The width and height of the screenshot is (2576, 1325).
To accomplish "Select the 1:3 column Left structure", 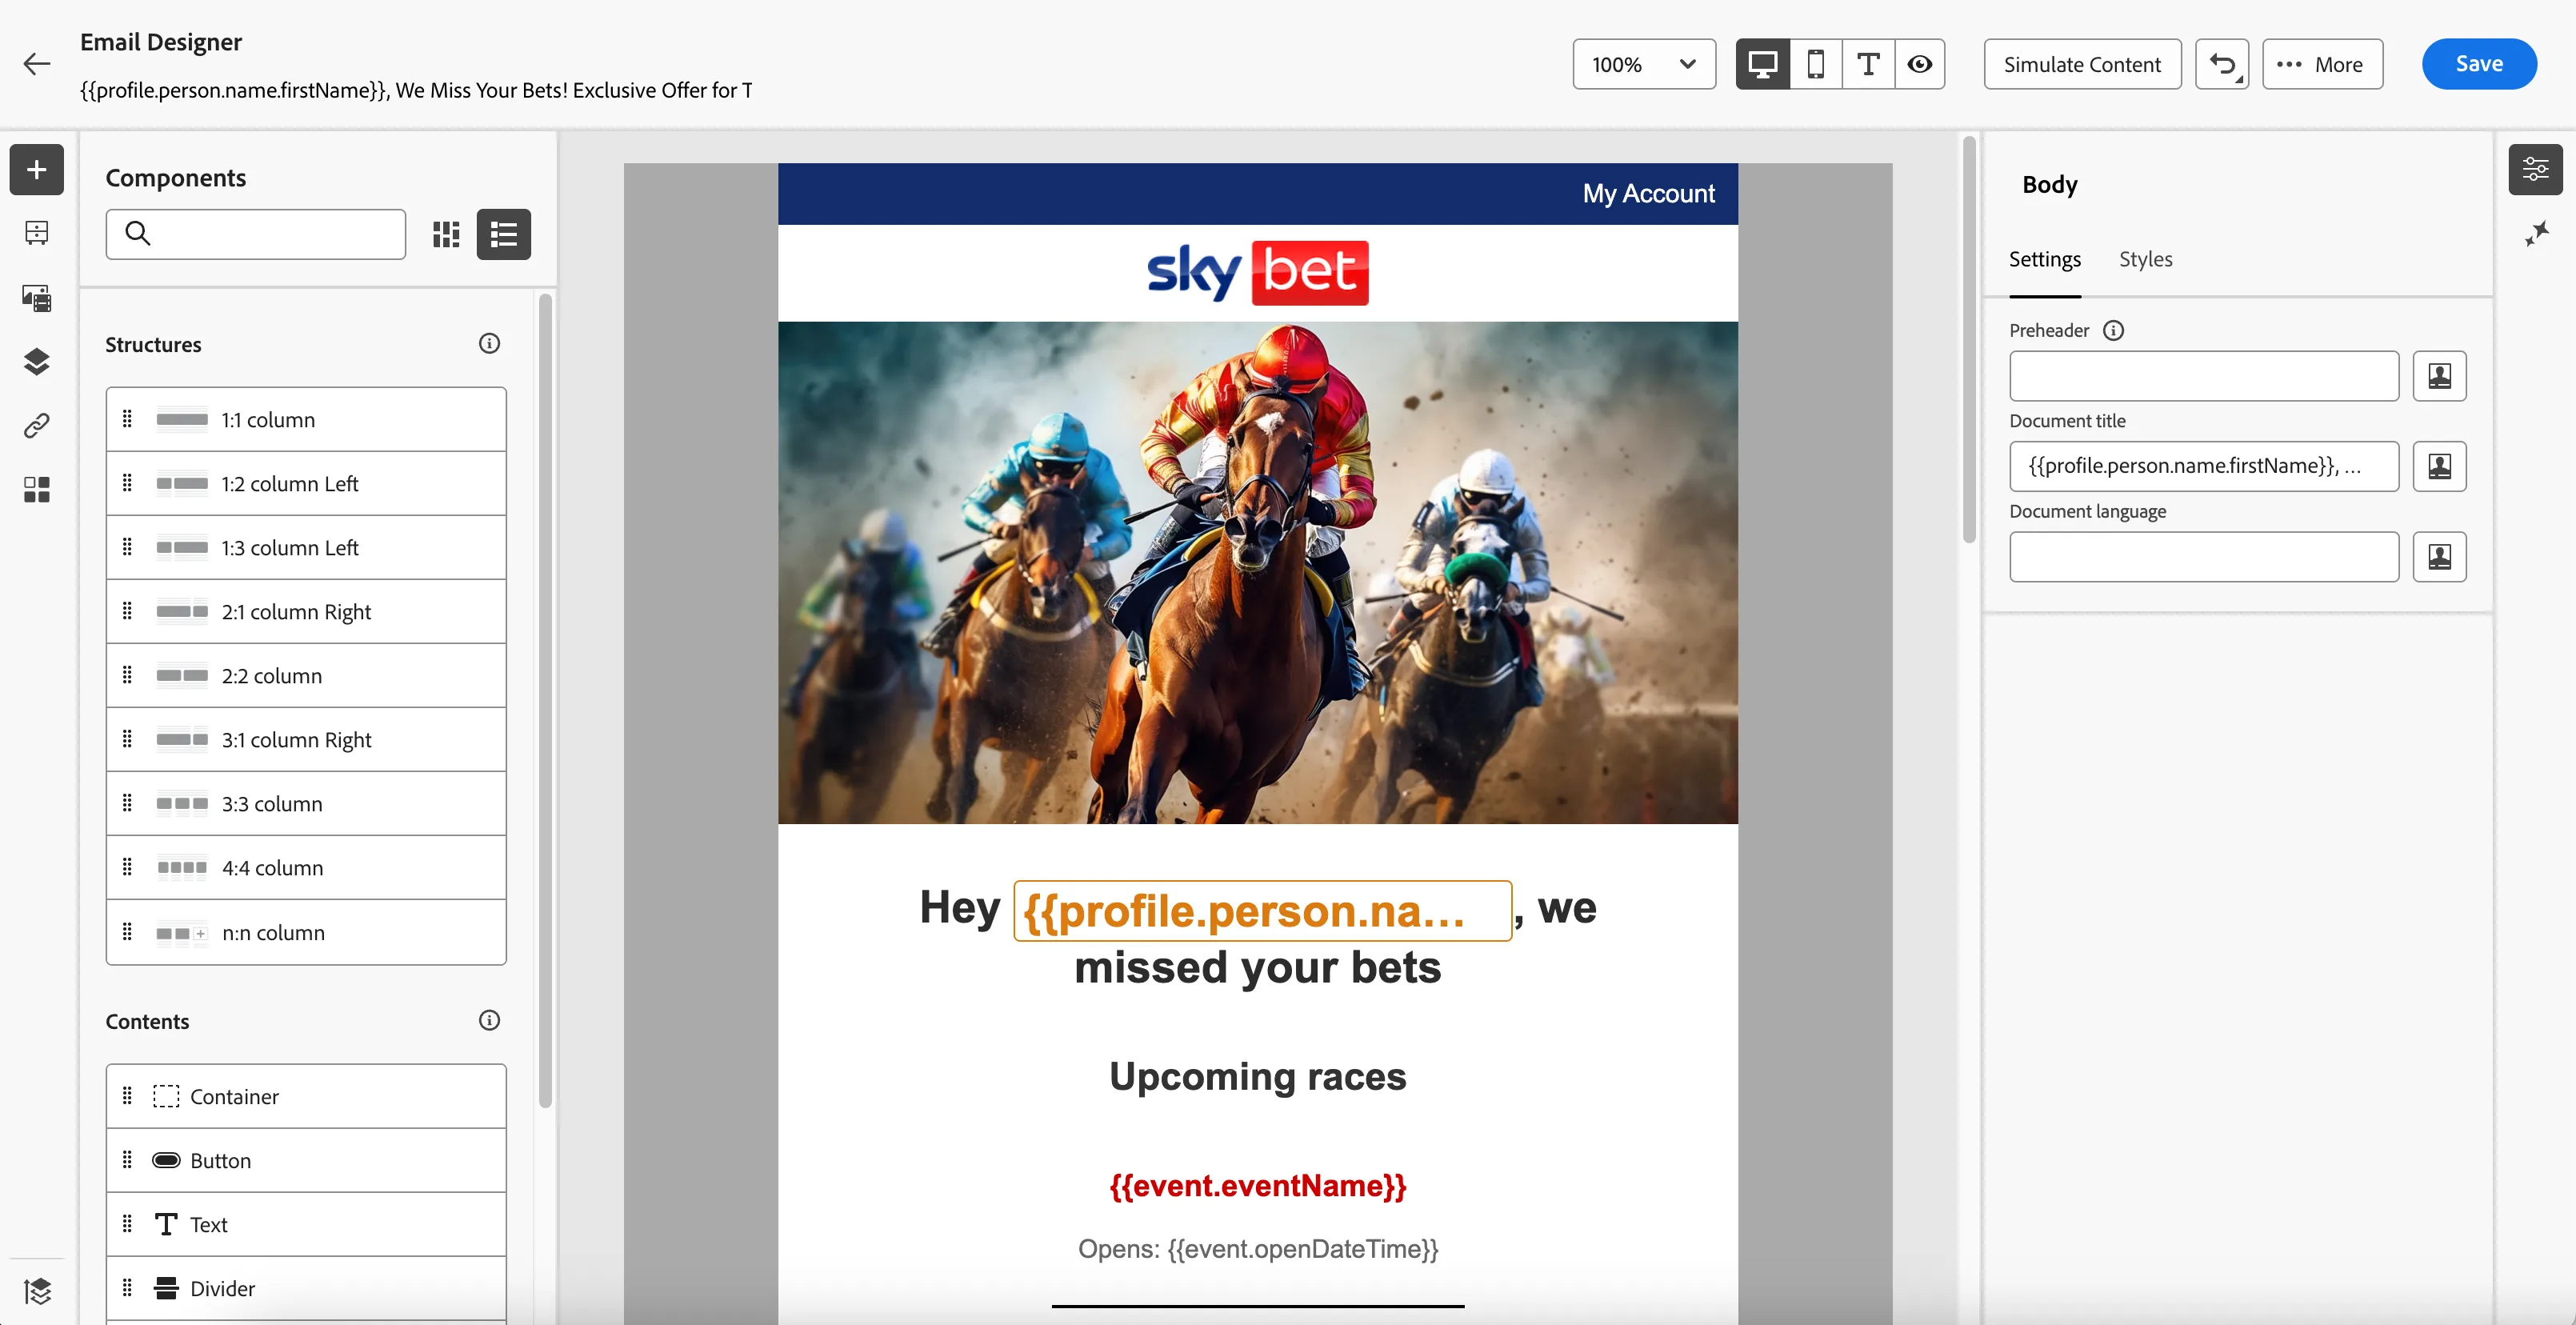I will pyautogui.click(x=306, y=548).
